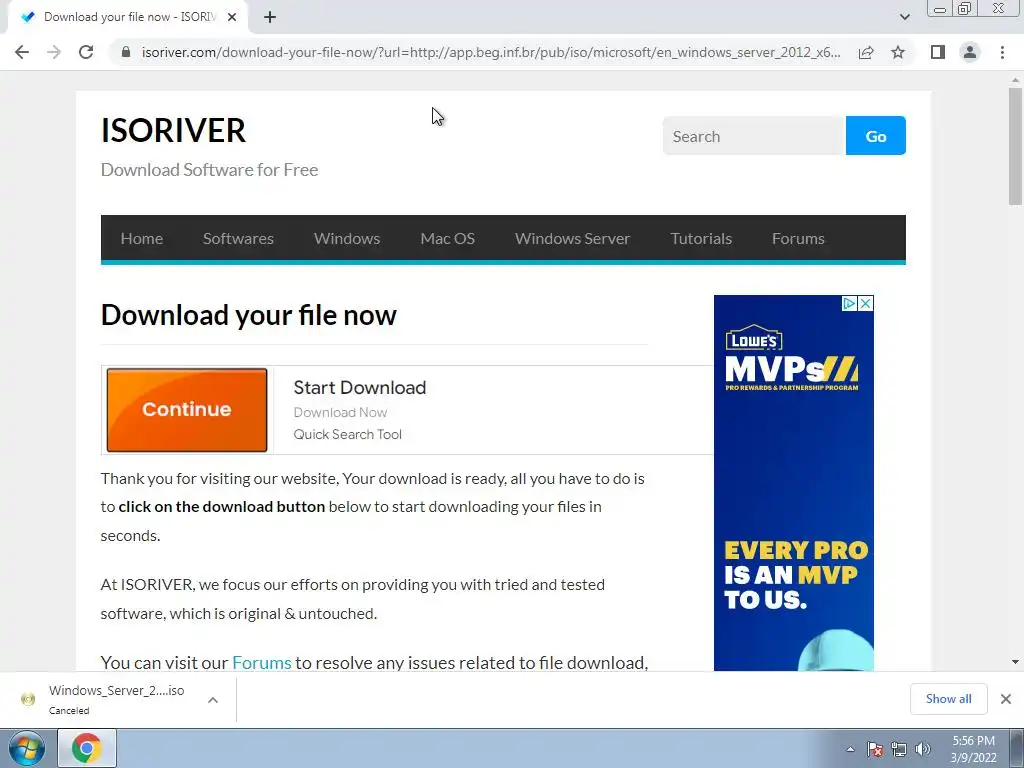Viewport: 1024px width, 768px height.
Task: Click Show all downloads
Action: tap(948, 699)
